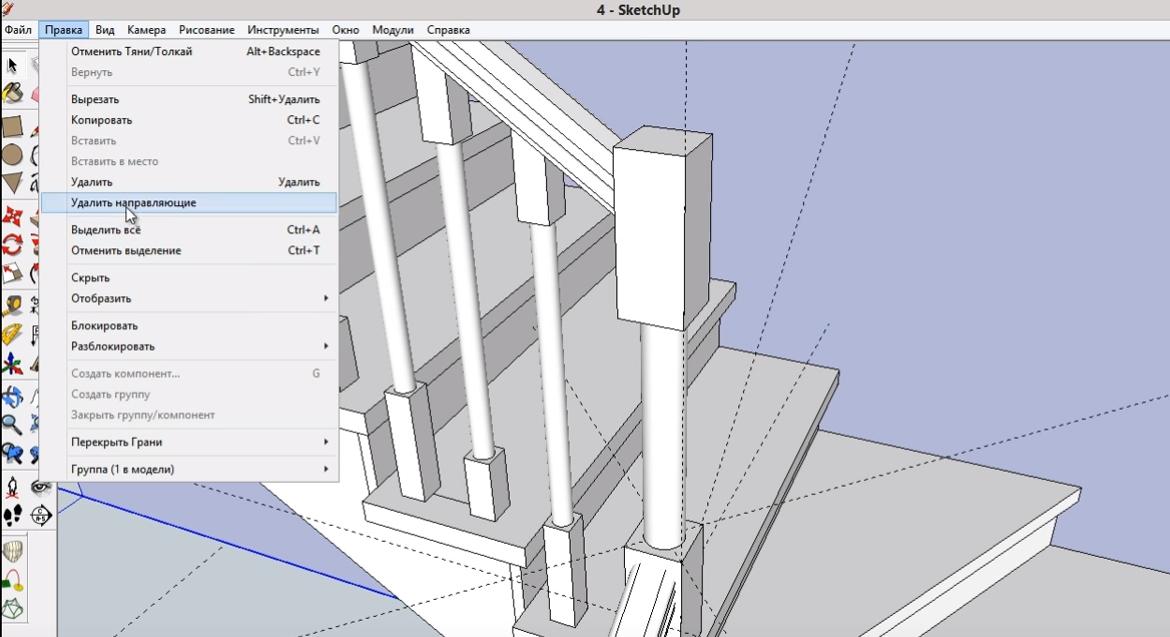The image size is (1170, 637).
Task: Click Удалить направляющие menu entry
Action: click(x=190, y=203)
